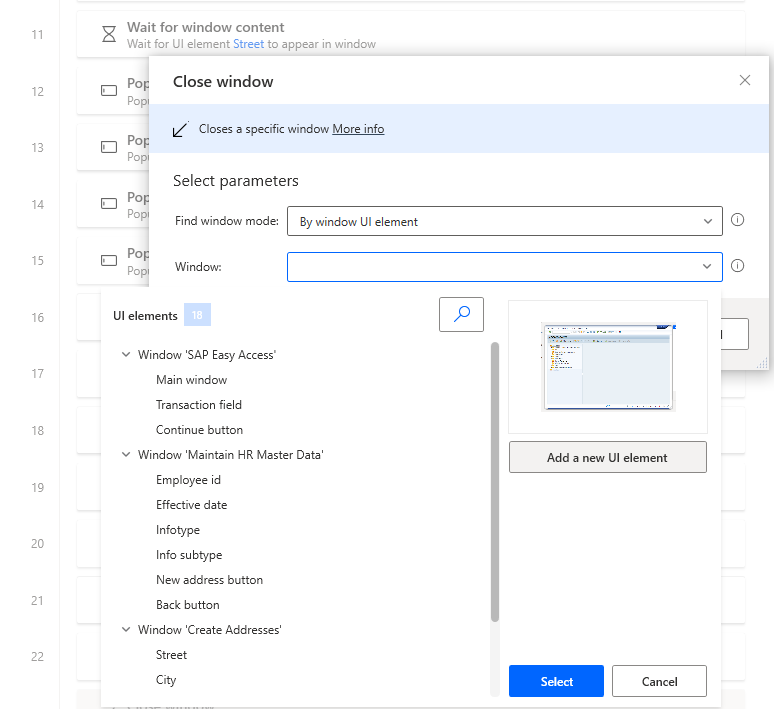Select Continue button tree item
Viewport: 774px width, 709px height.
coord(199,430)
